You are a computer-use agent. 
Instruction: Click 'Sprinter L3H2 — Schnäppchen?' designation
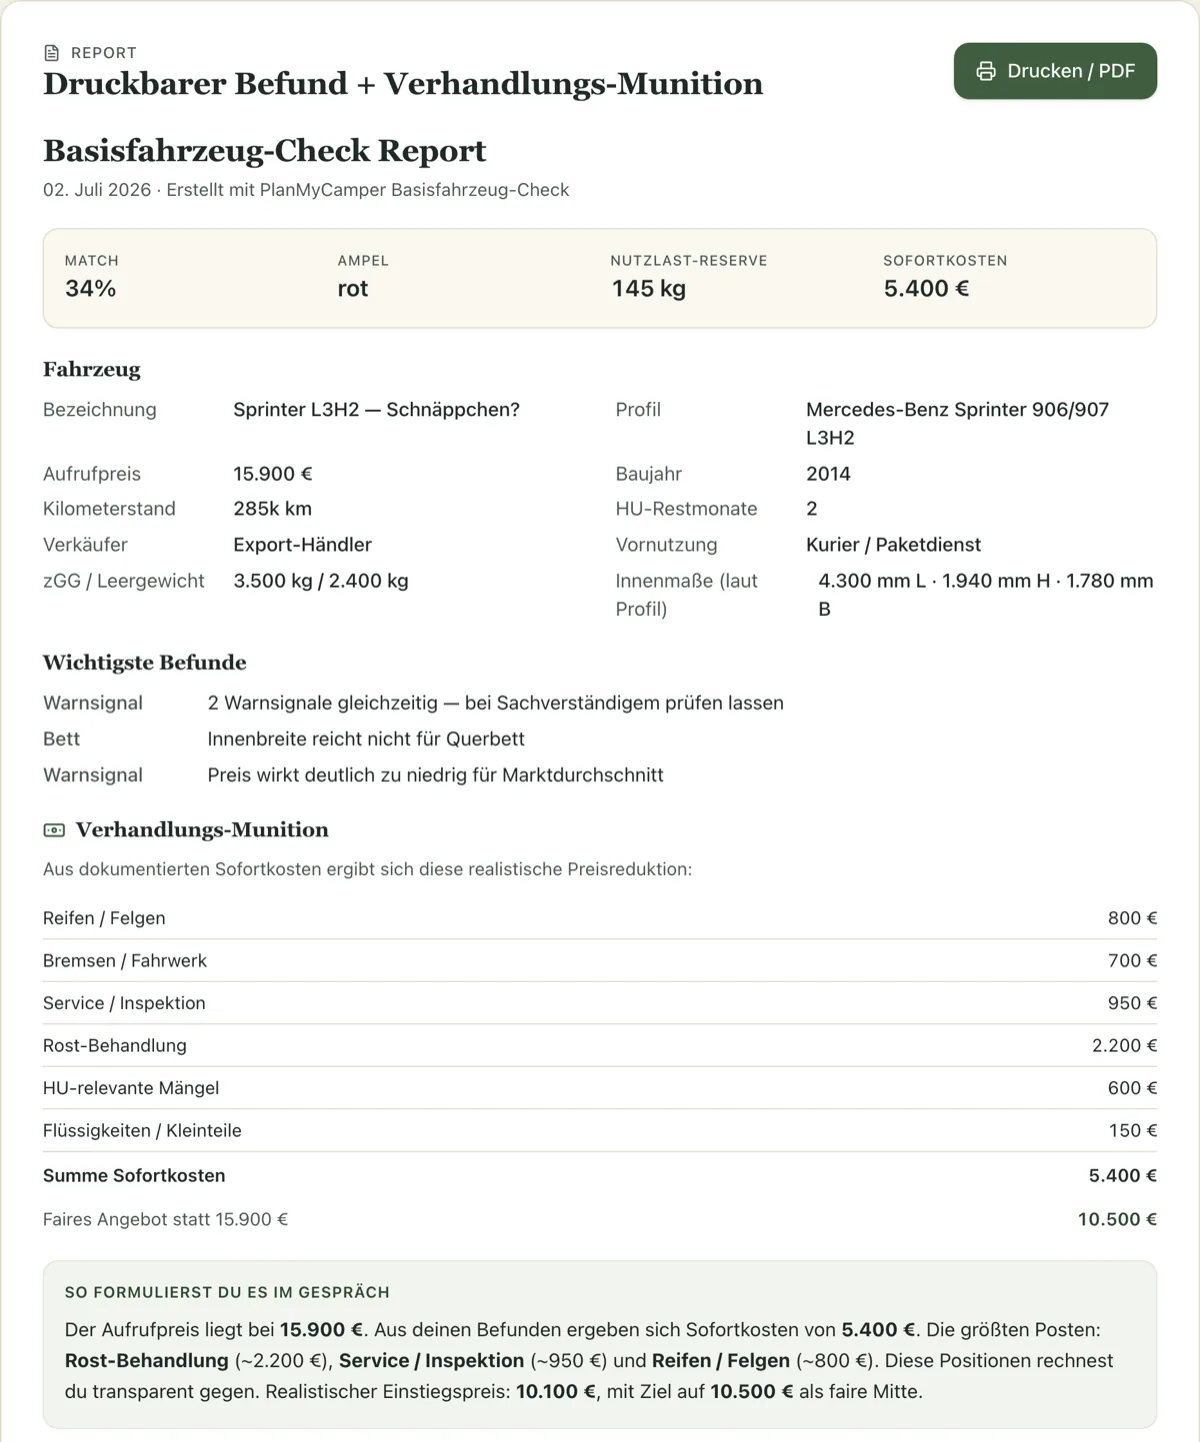377,410
